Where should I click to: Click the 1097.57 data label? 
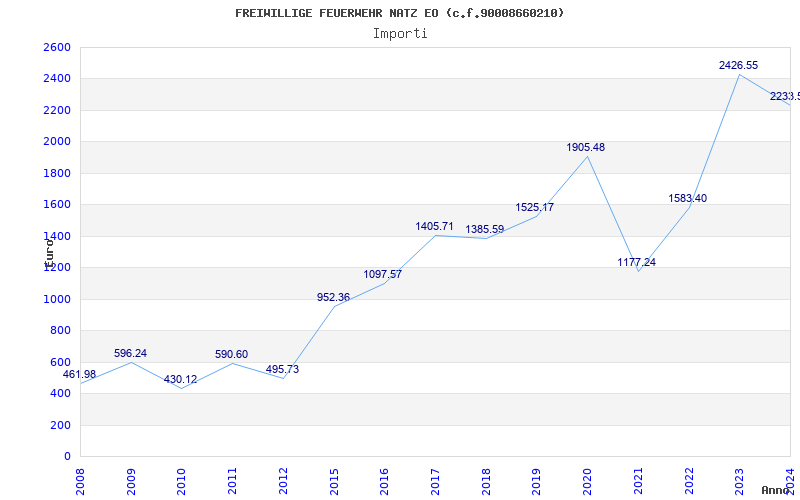pyautogui.click(x=382, y=274)
